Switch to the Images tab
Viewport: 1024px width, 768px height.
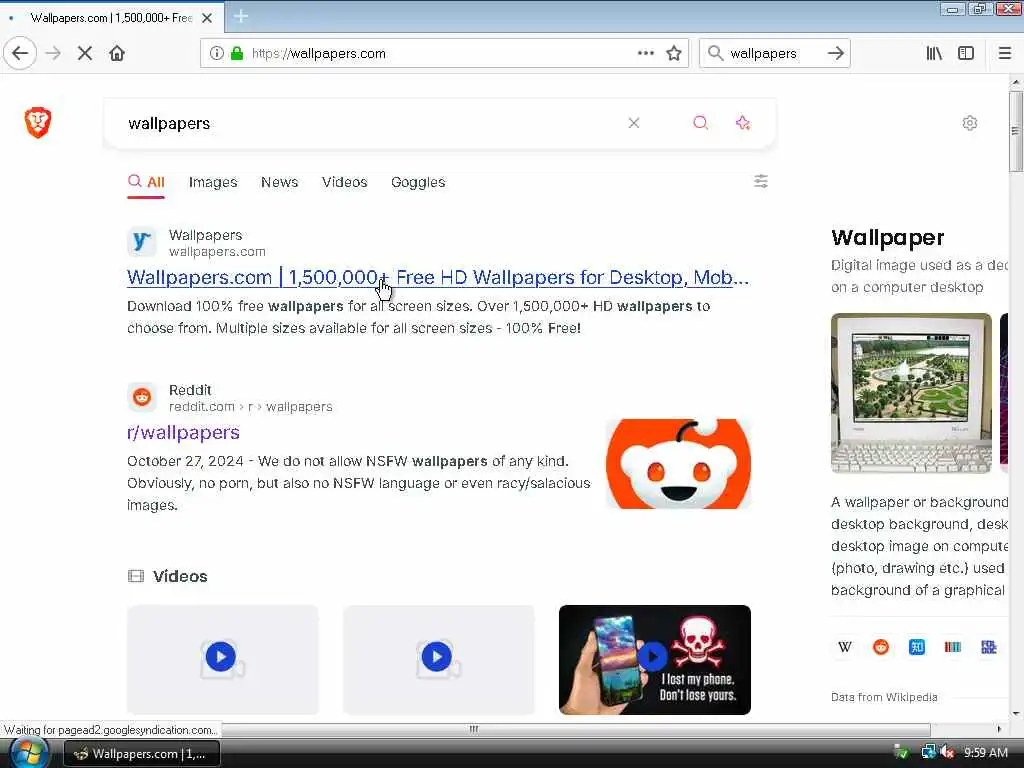point(213,182)
